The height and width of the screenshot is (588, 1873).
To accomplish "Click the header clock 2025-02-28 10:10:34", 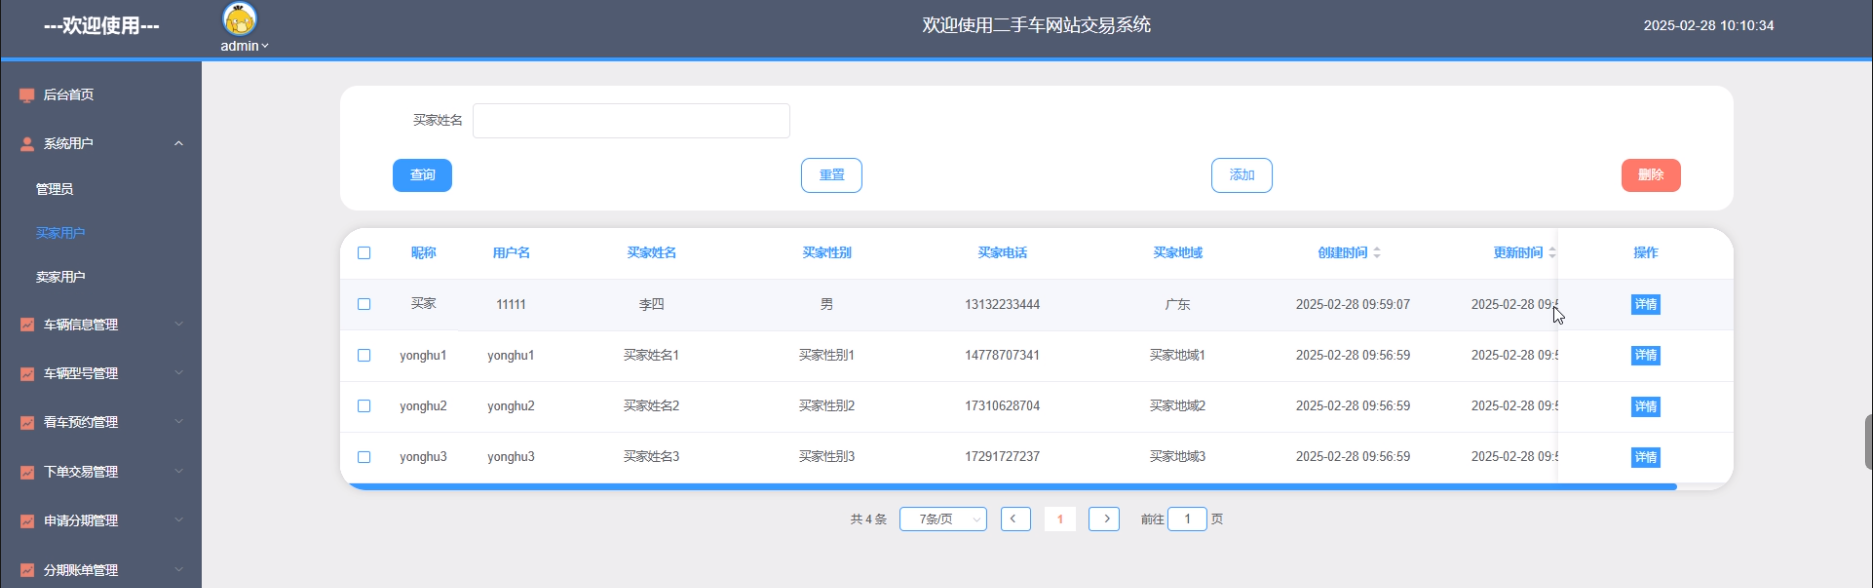I will click(1709, 25).
